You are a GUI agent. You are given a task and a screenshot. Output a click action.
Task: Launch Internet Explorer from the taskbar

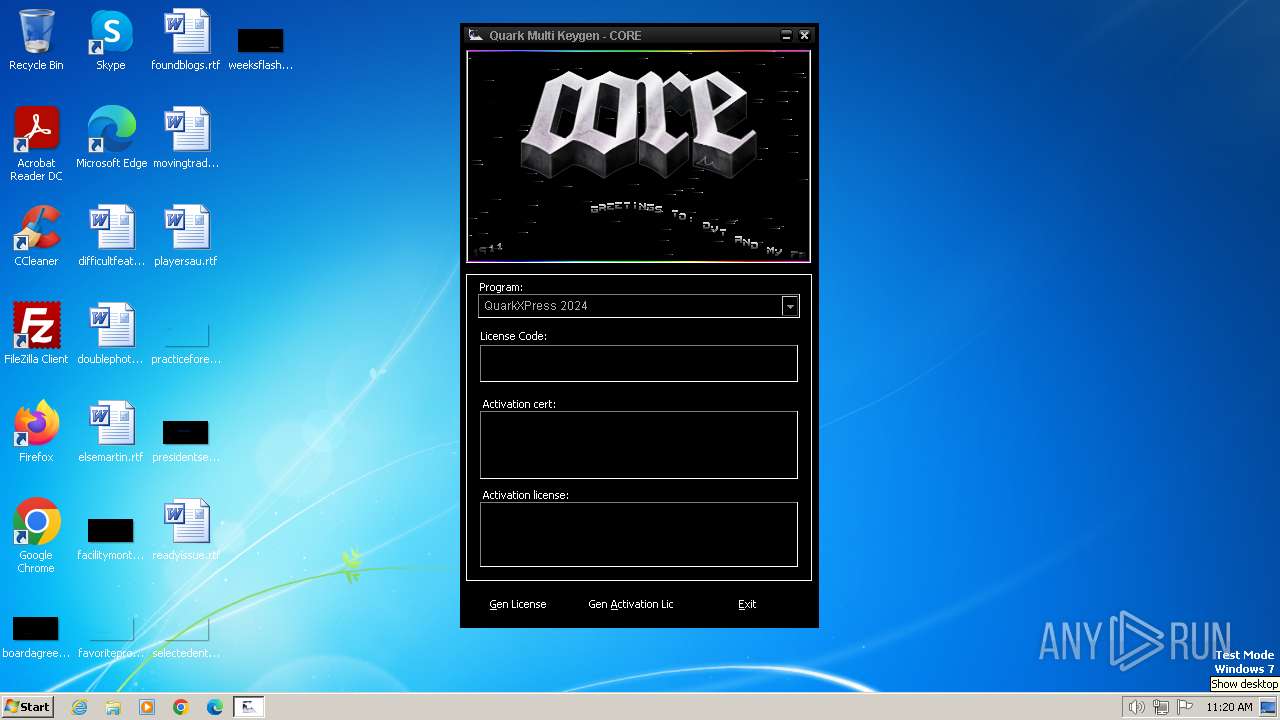click(79, 707)
